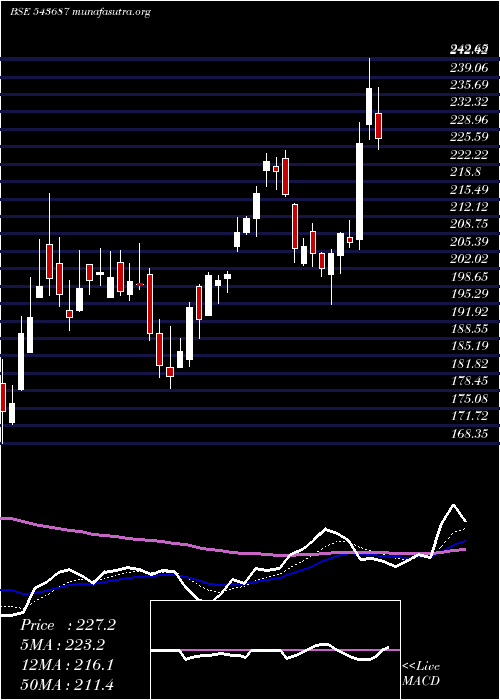The image size is (500, 700).
Task: Click the Price : 227.2 readout
Action: [68, 625]
